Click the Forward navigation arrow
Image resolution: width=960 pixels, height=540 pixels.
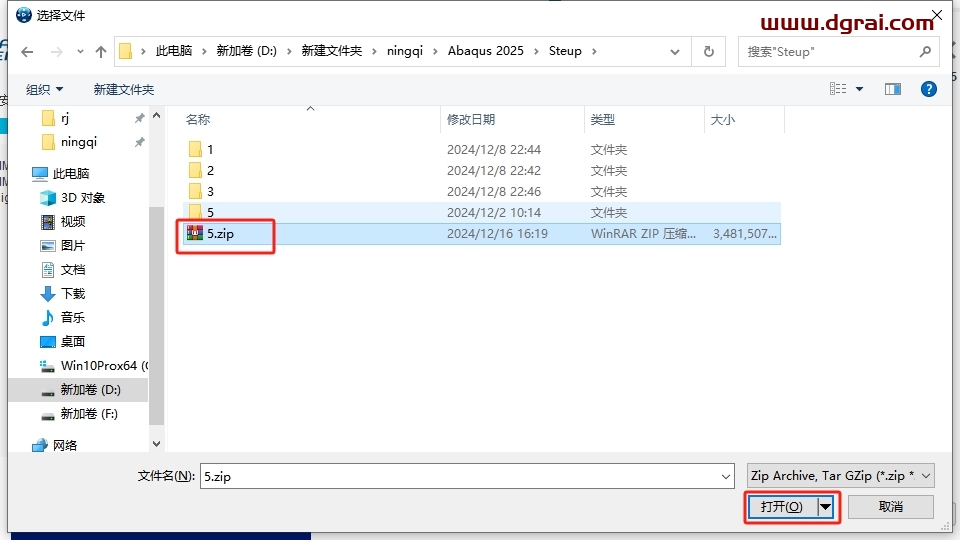pyautogui.click(x=56, y=52)
